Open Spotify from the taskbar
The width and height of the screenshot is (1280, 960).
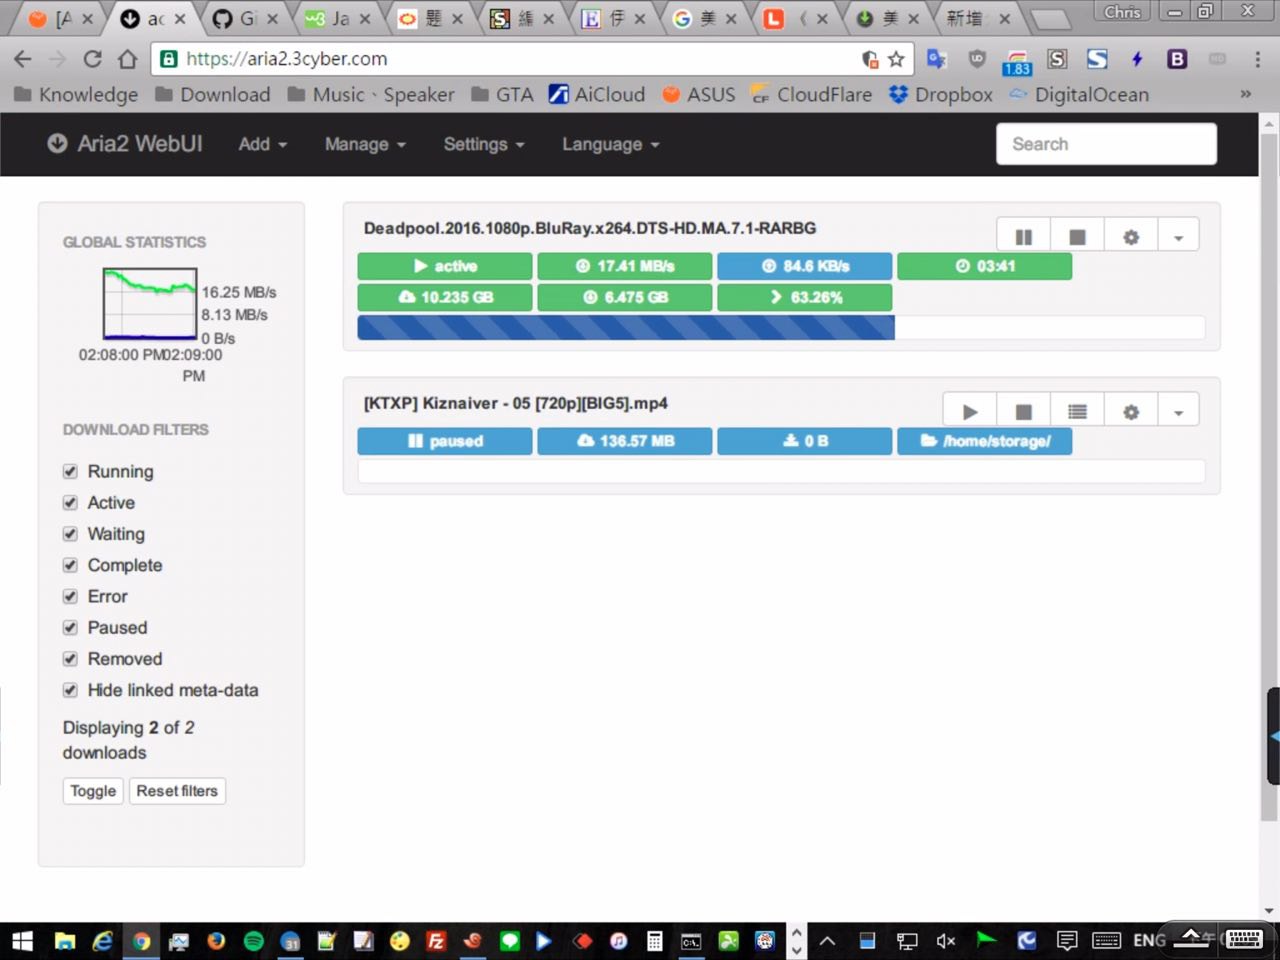[x=254, y=941]
